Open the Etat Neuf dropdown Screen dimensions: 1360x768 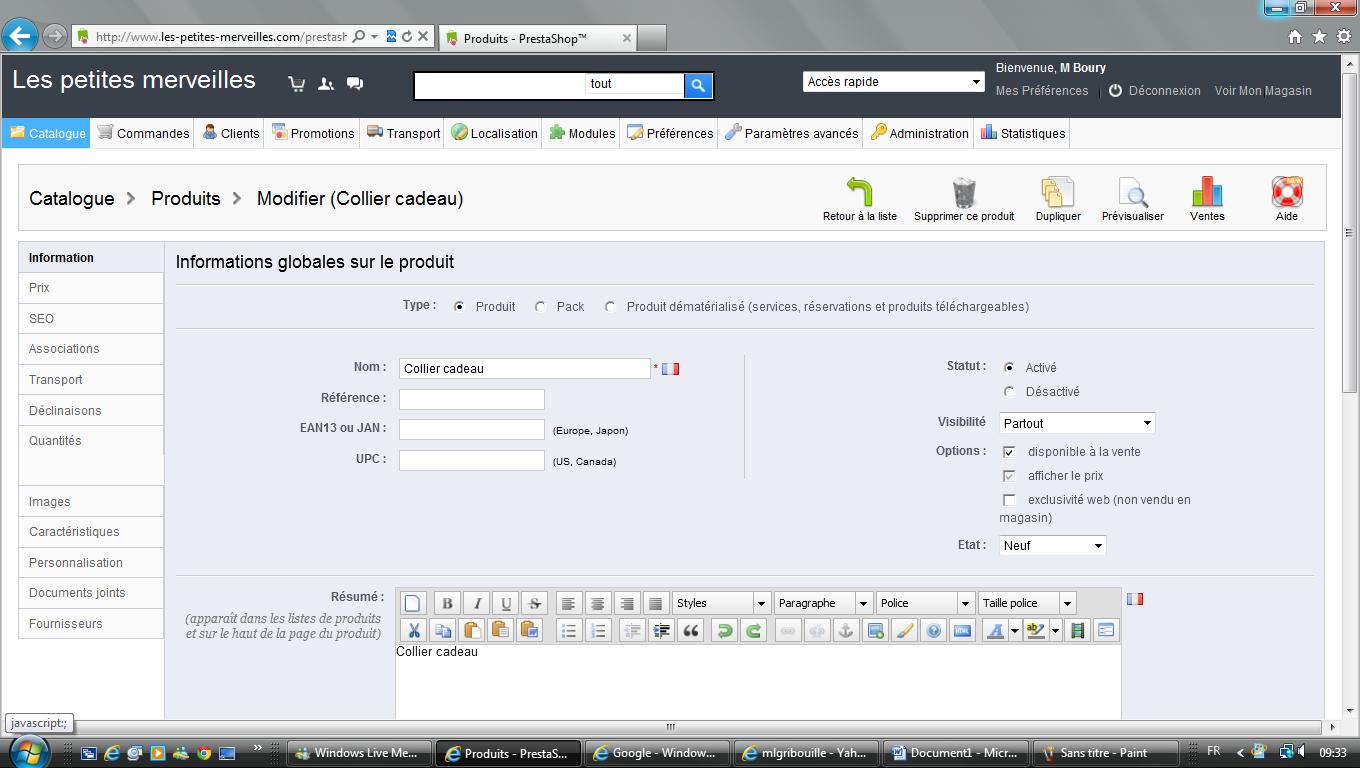point(1053,546)
